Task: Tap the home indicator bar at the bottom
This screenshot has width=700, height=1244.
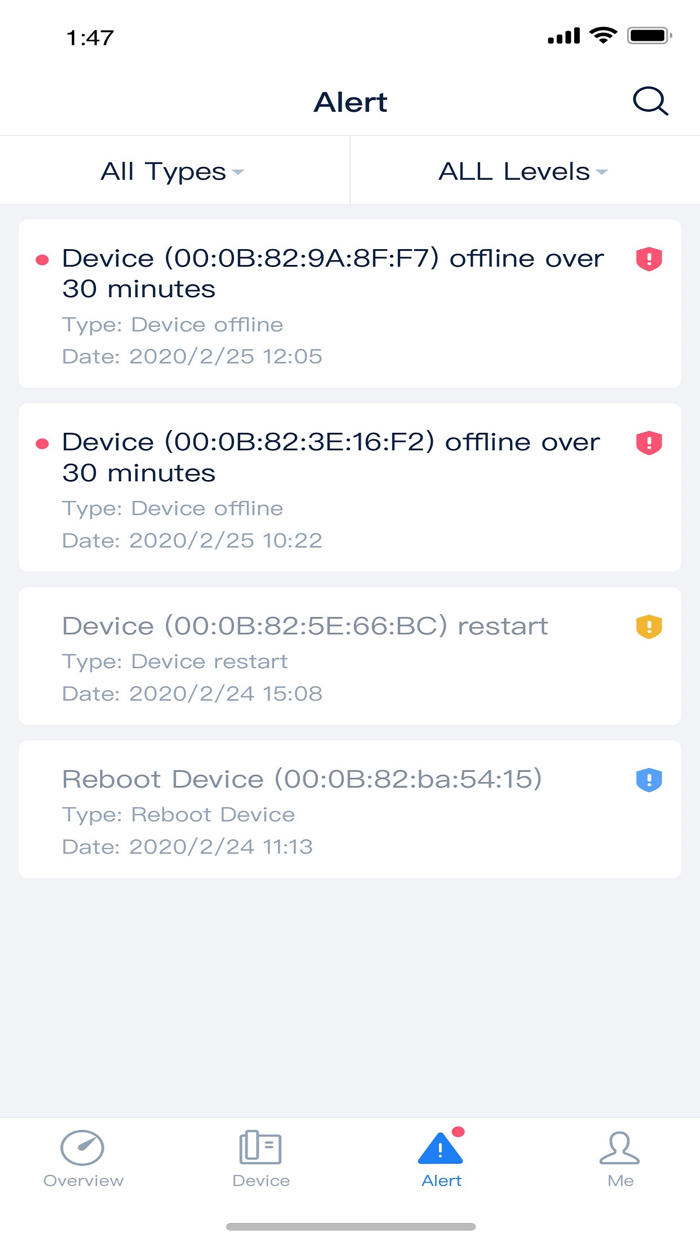Action: point(350,1224)
